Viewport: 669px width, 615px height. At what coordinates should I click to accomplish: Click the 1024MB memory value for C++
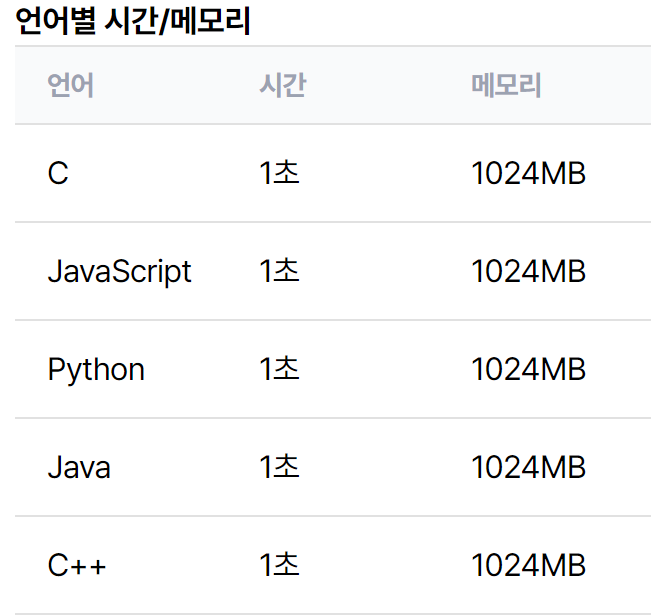[529, 565]
